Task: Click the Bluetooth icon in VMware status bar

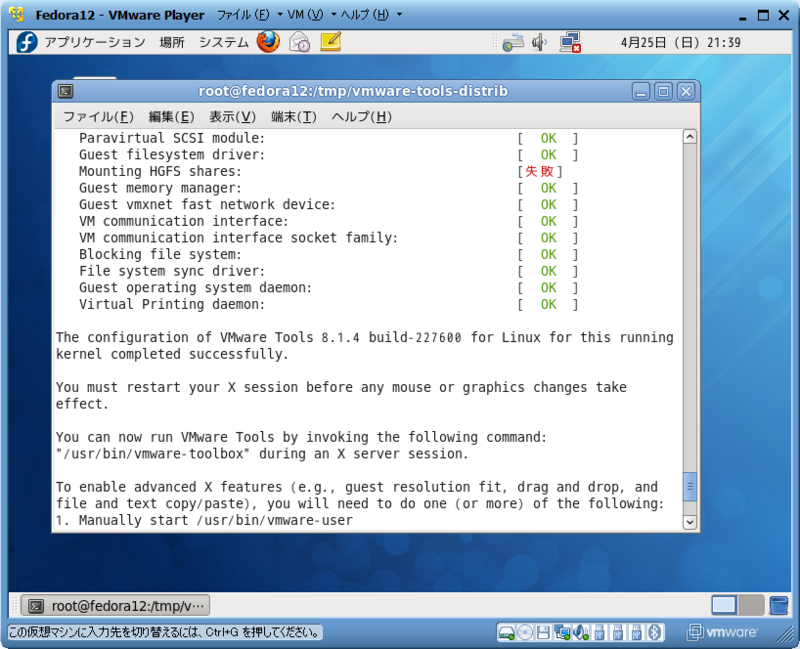Action: coord(655,633)
